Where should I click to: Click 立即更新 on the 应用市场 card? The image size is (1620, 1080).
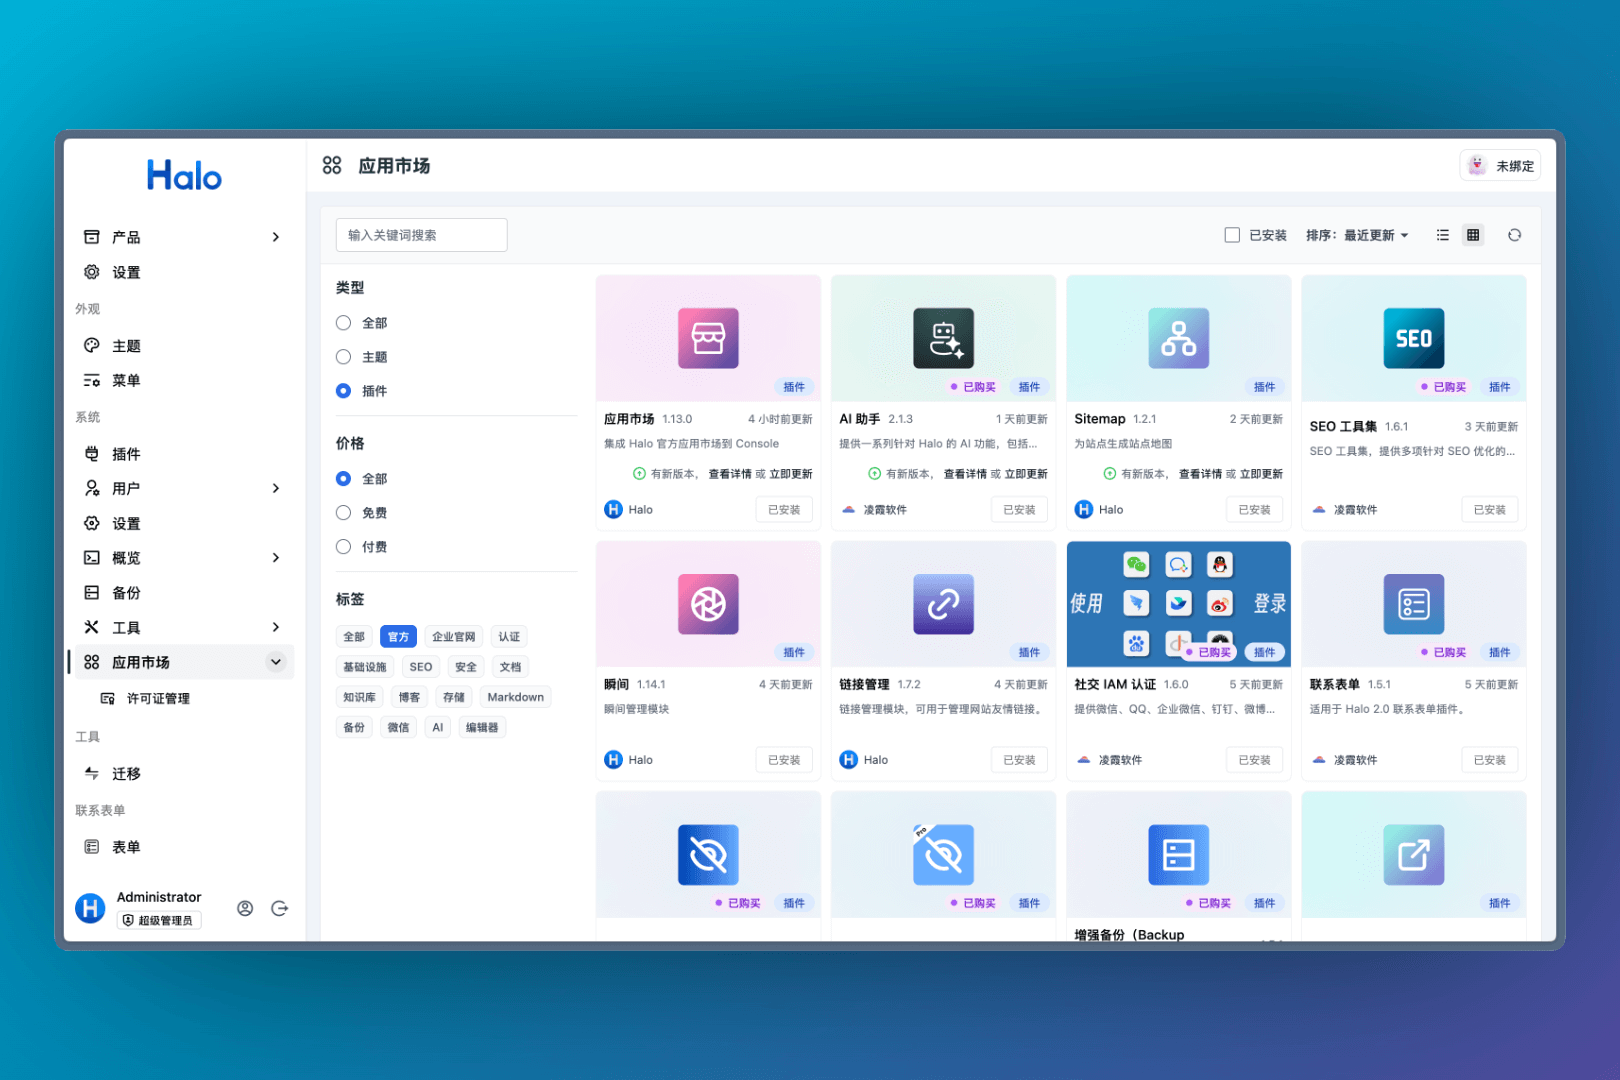tap(790, 474)
